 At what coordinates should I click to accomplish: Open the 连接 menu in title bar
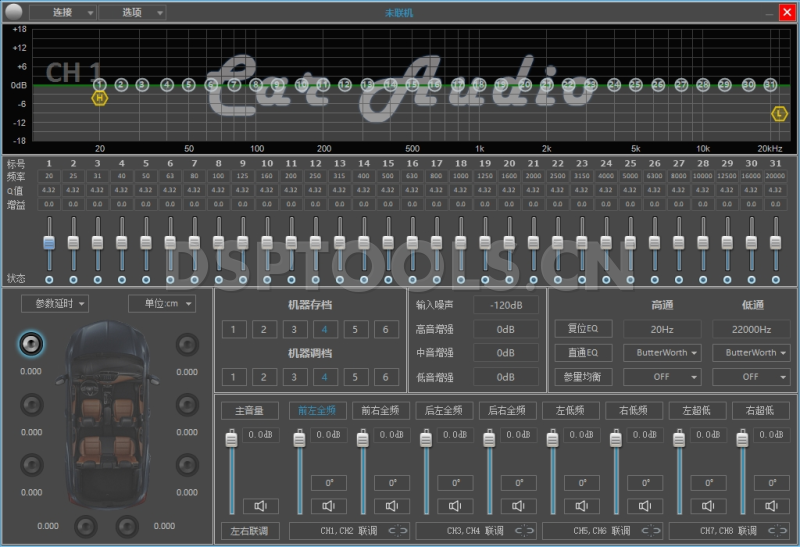point(62,12)
